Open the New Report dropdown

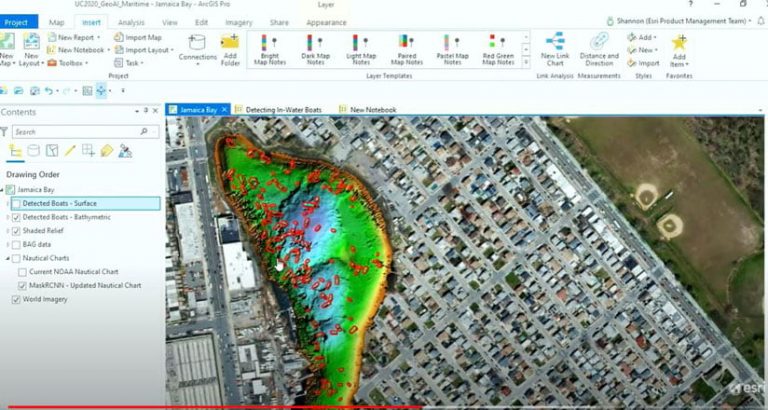(x=98, y=37)
